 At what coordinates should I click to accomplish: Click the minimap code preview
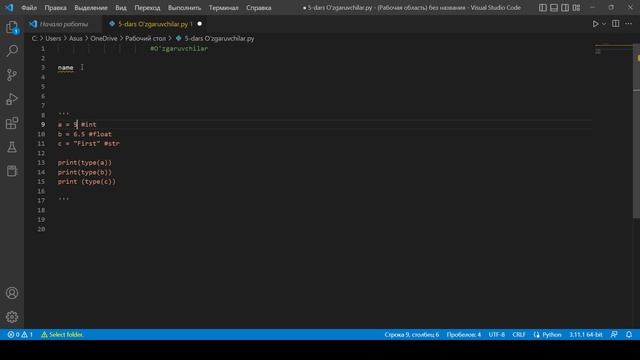pos(612,48)
